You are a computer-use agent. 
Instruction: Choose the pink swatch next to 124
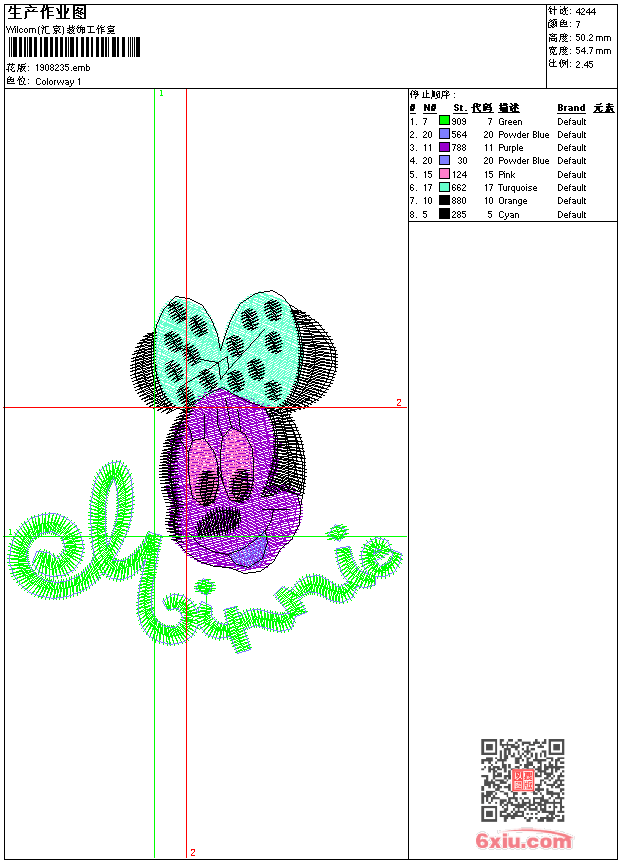[x=444, y=174]
